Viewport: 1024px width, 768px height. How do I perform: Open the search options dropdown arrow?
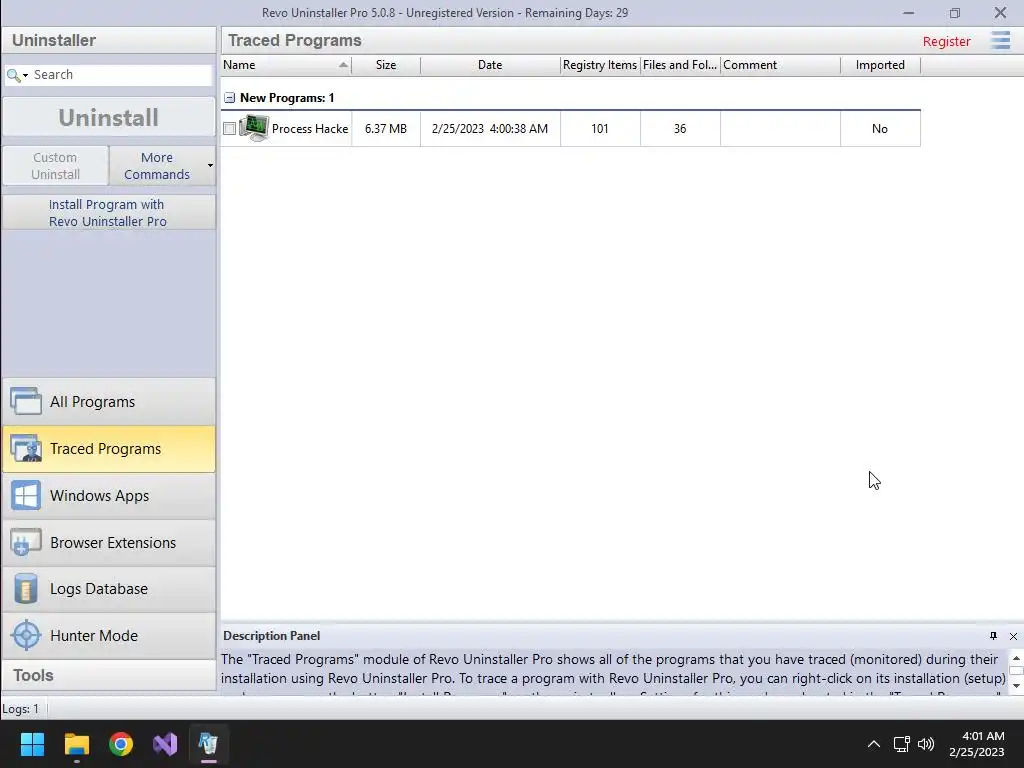25,76
